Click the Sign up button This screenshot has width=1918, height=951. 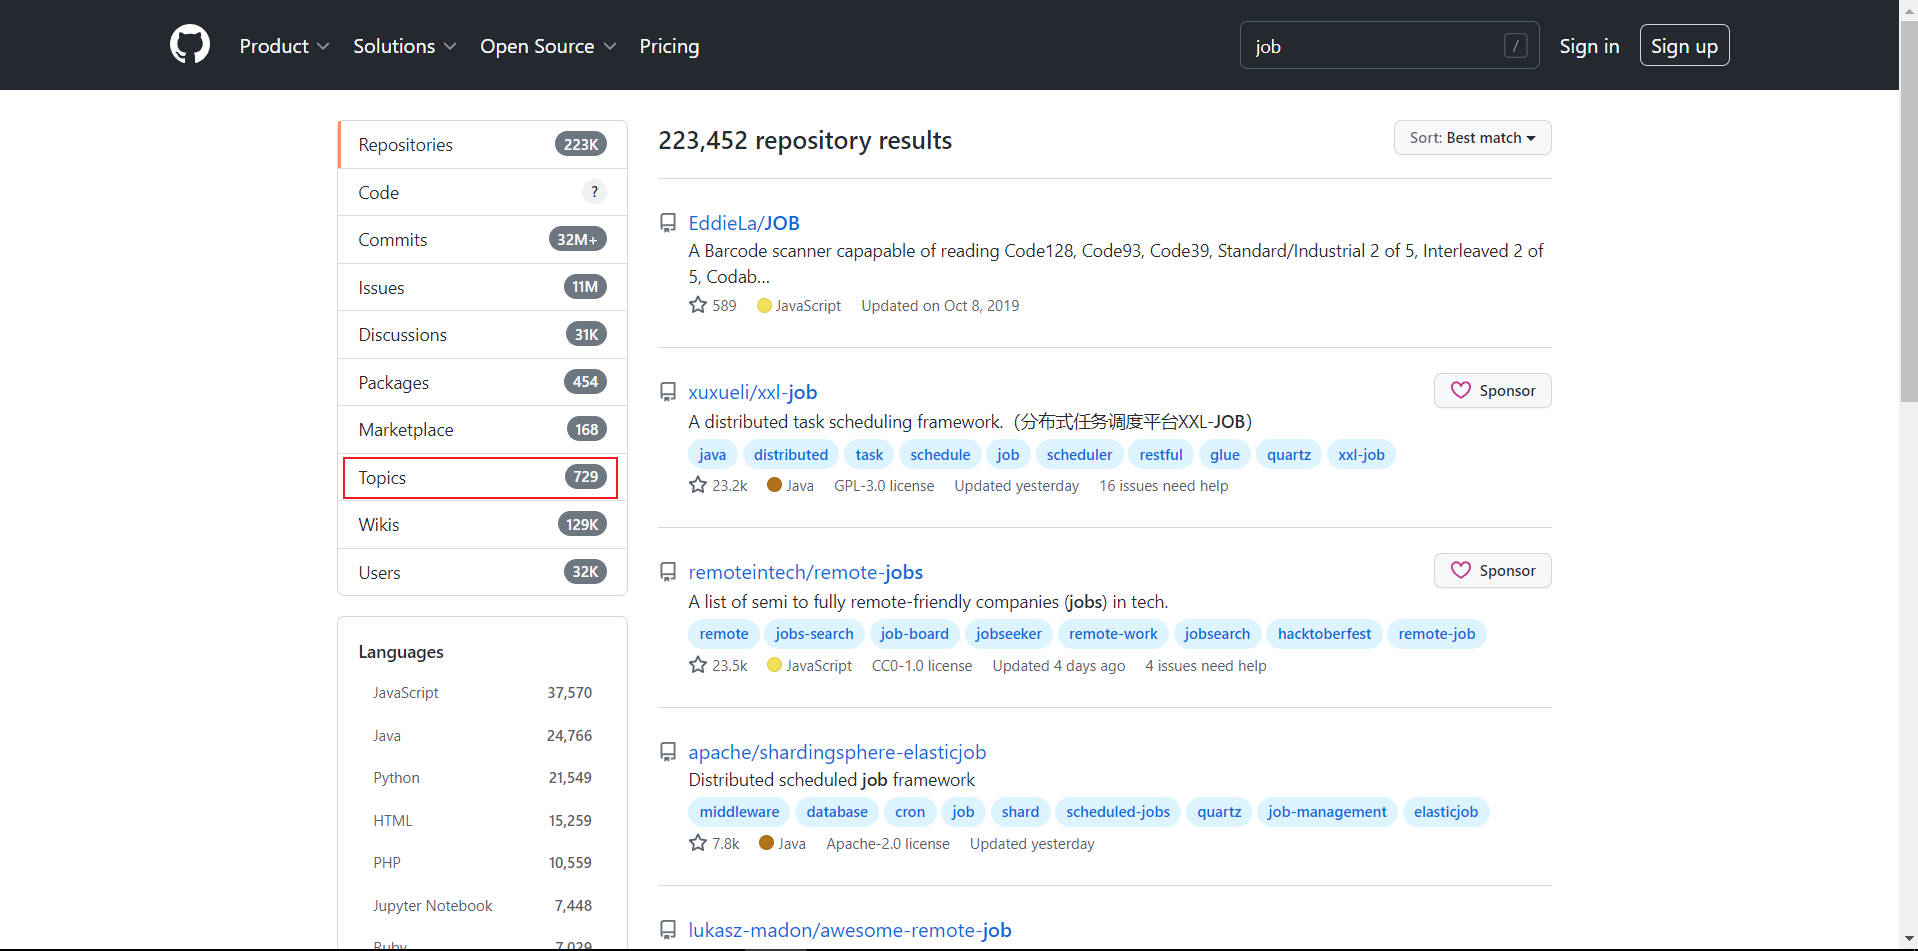(1684, 46)
